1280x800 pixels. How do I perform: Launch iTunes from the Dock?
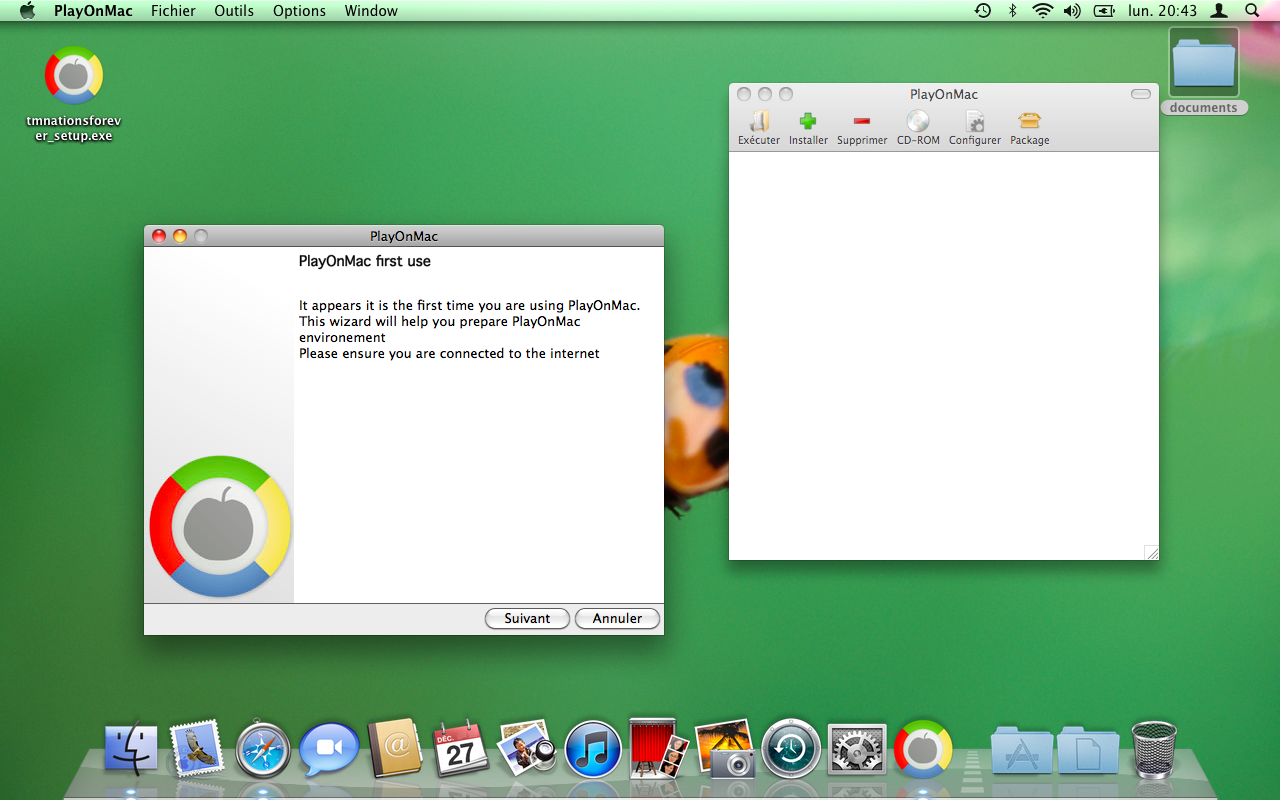coord(593,749)
